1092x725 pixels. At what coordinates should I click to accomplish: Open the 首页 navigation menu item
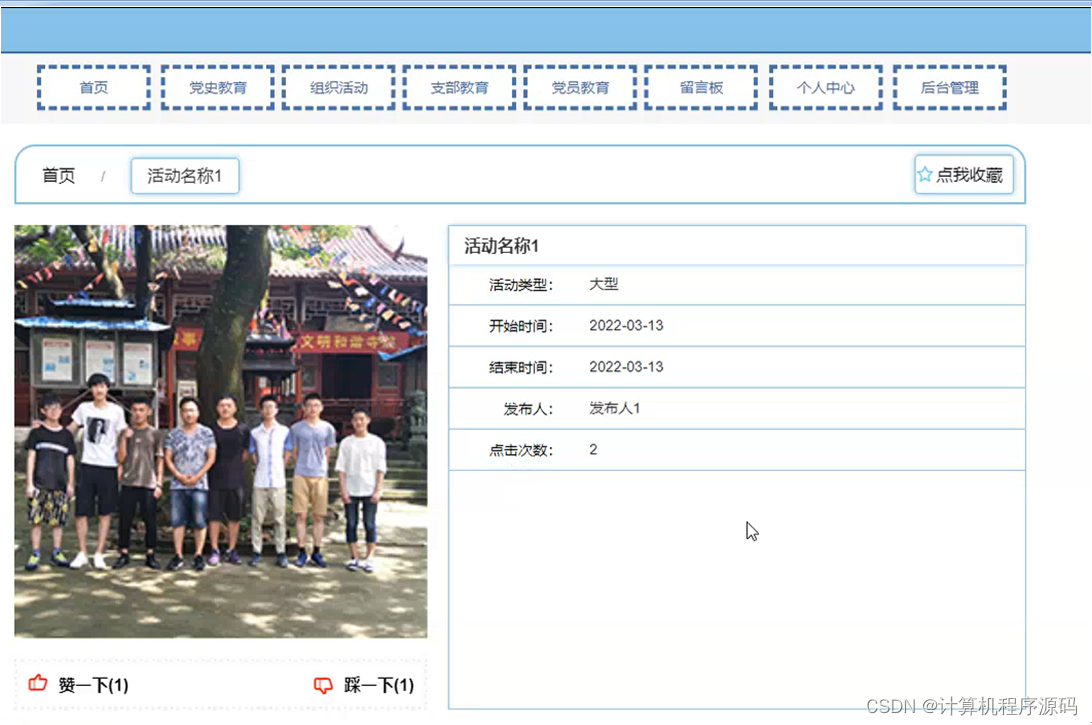click(x=94, y=88)
